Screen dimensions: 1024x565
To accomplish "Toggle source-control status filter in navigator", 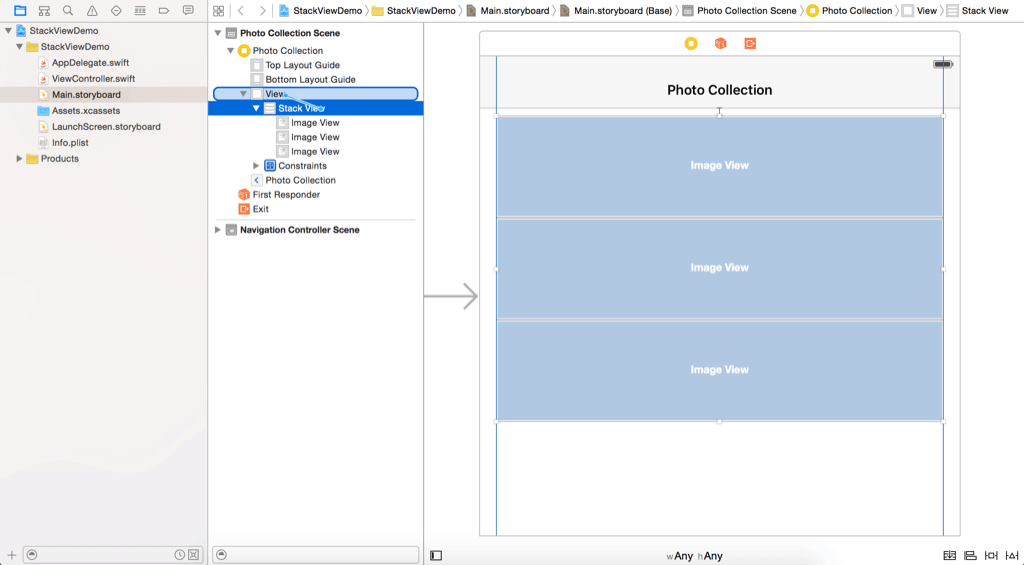I will [194, 554].
